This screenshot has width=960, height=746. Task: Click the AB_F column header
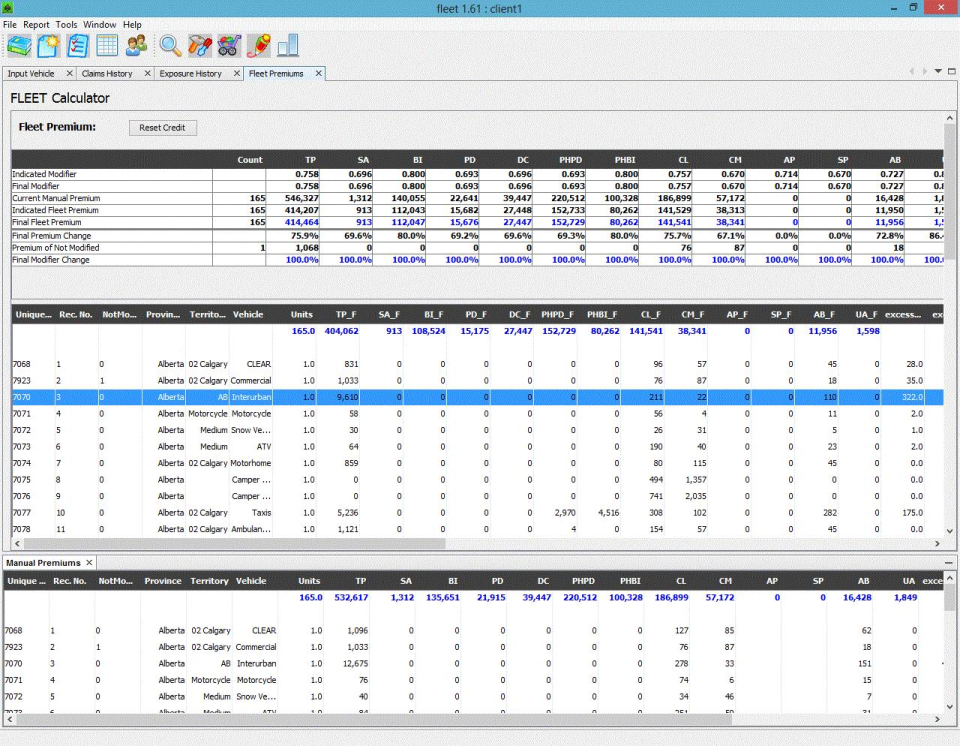click(x=823, y=314)
